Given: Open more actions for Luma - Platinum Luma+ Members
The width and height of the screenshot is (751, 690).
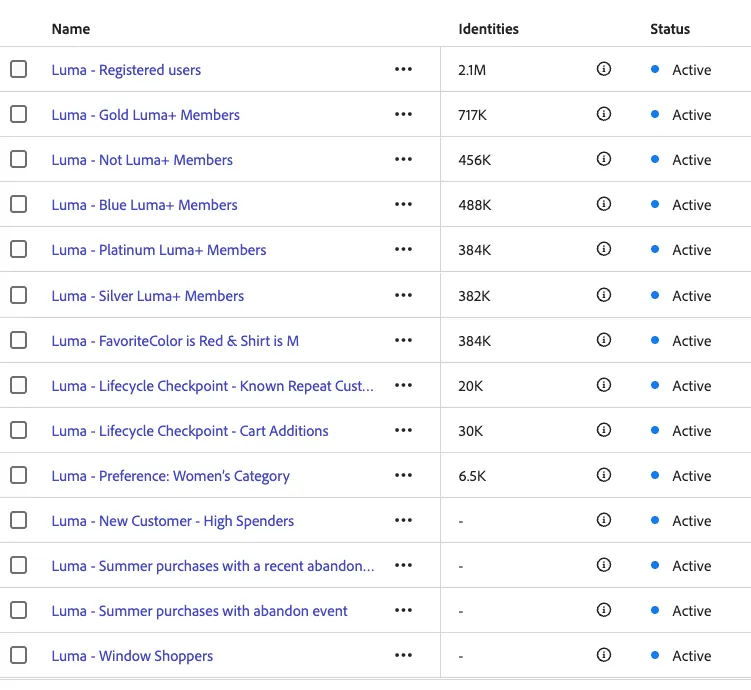Looking at the screenshot, I should [403, 249].
